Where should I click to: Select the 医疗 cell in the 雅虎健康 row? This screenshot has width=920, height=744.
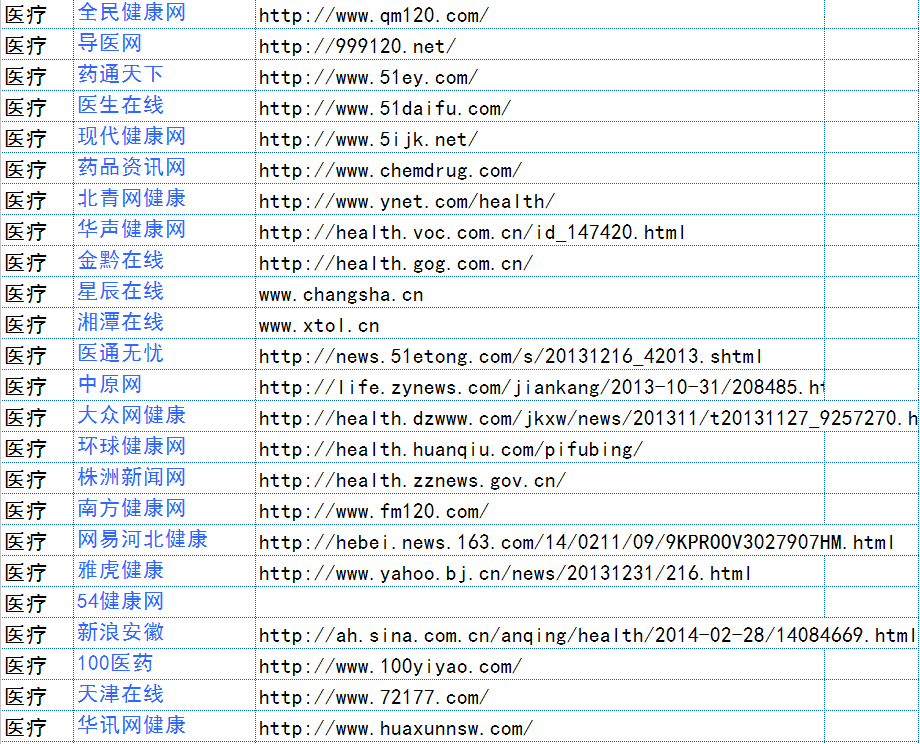pyautogui.click(x=37, y=572)
